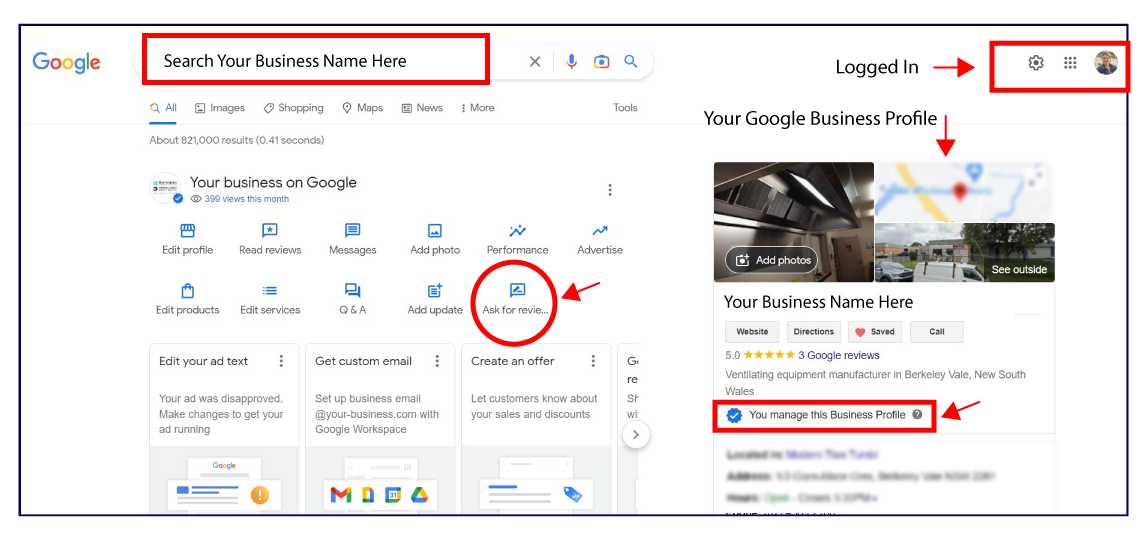Open the Google apps grid
Screen dimensions: 1147x540
(x=1070, y=63)
